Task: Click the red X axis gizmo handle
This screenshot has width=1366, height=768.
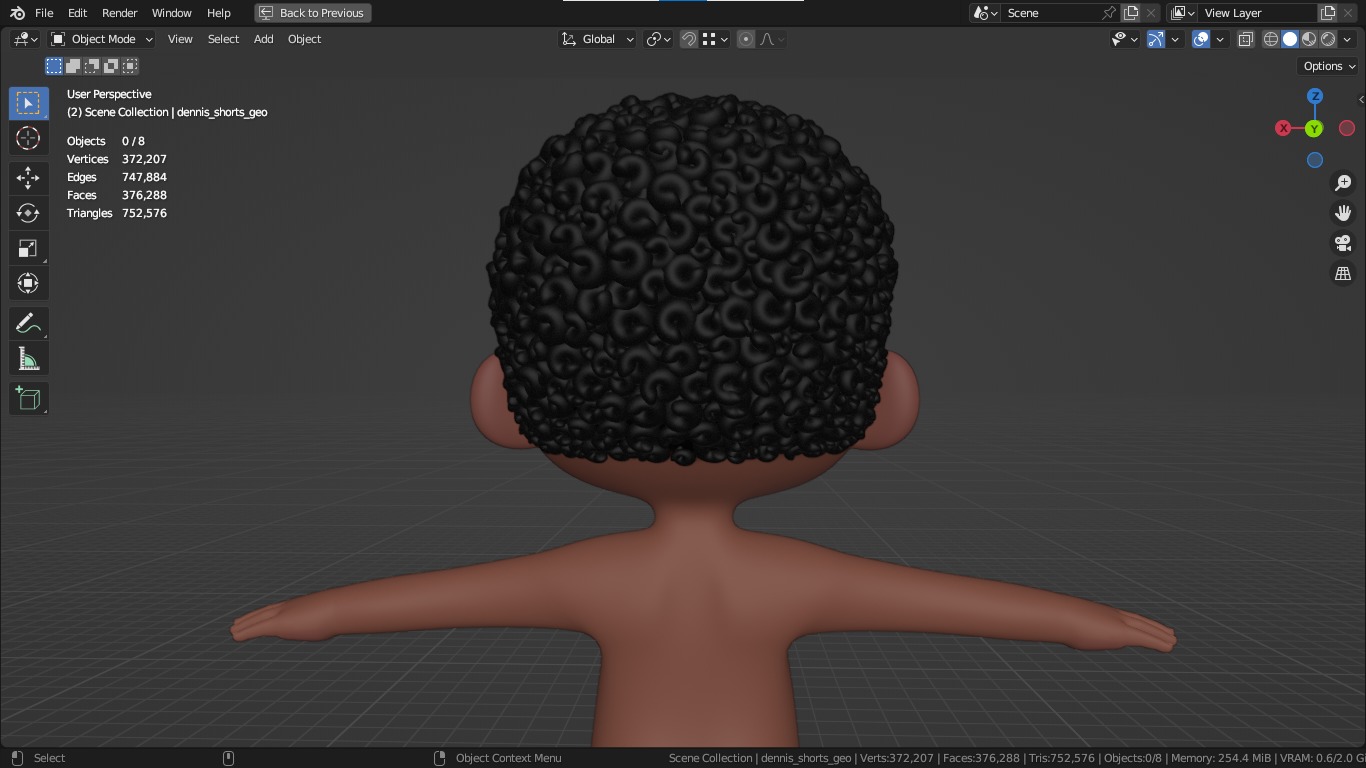Action: click(x=1283, y=128)
